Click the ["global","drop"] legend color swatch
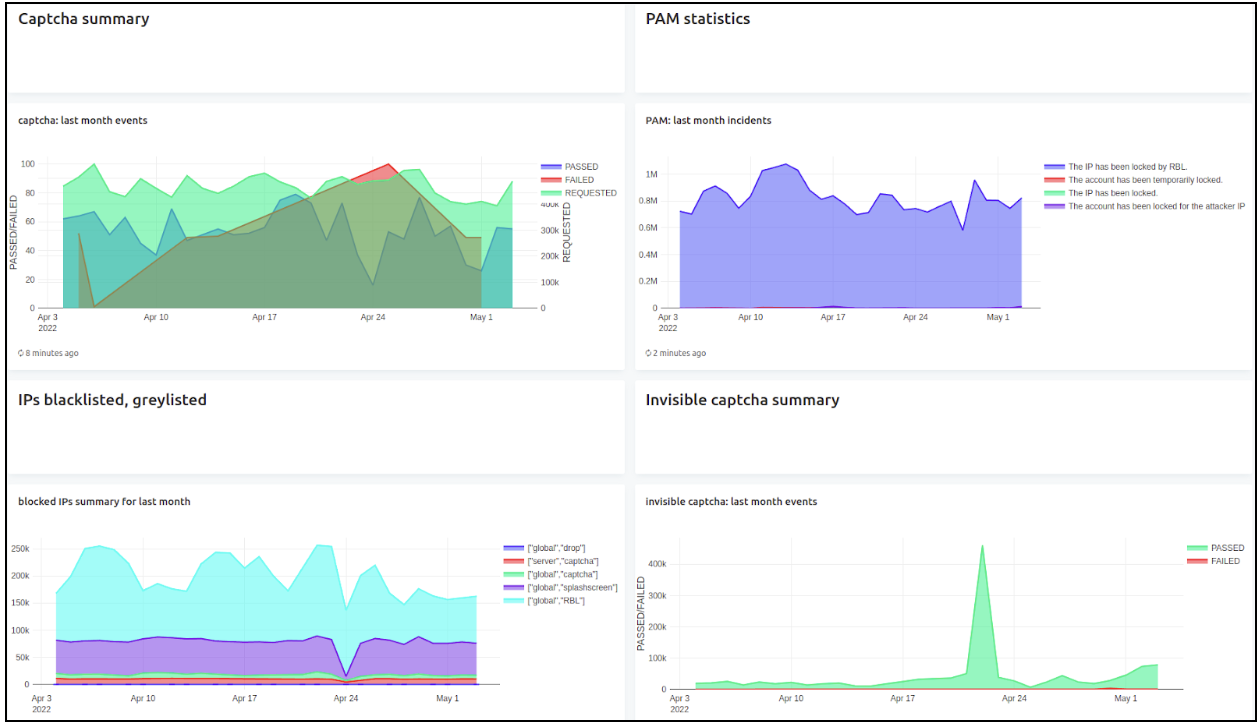This screenshot has width=1260, height=724. pos(513,548)
